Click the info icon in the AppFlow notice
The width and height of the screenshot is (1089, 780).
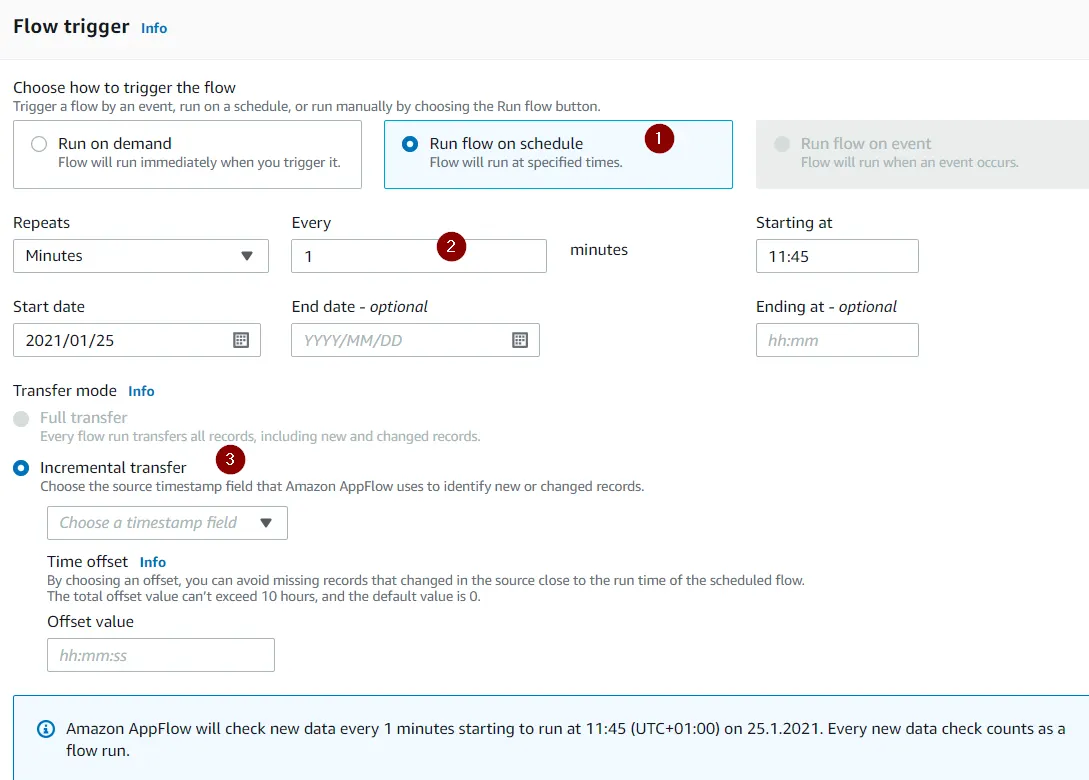coord(46,729)
